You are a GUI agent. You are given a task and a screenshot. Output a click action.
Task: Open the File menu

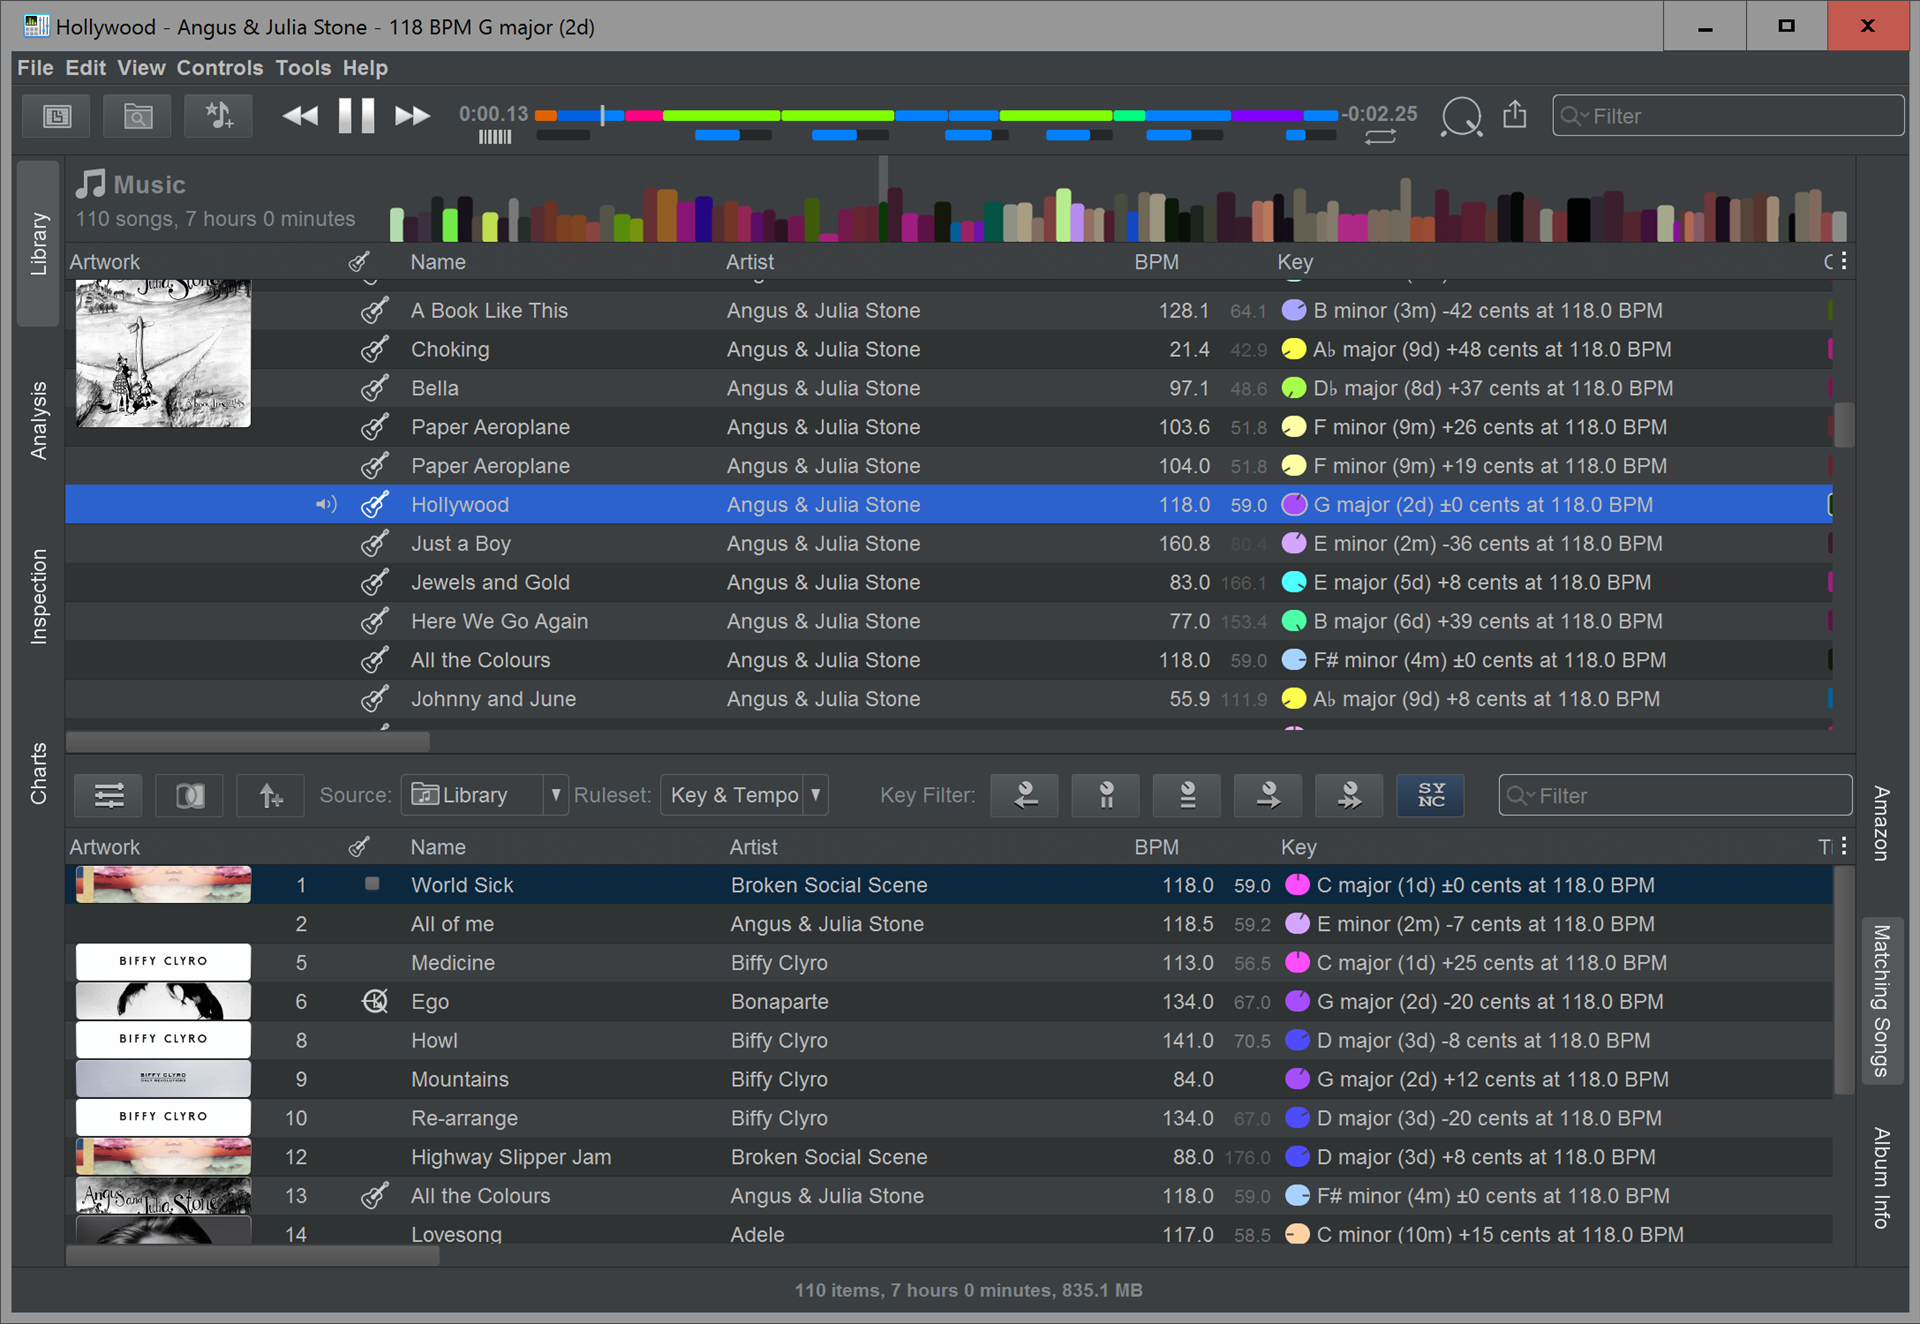(x=35, y=68)
